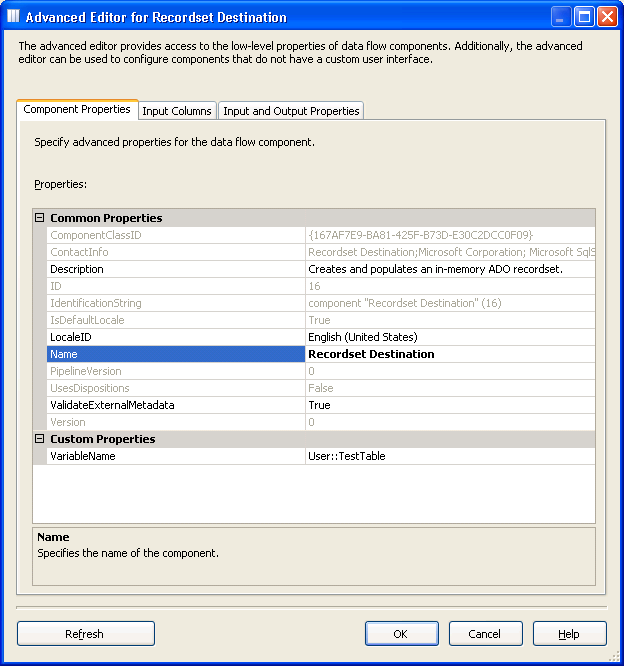The height and width of the screenshot is (666, 624).
Task: Open the ValidateExternalMetadata True value
Action: tap(450, 405)
